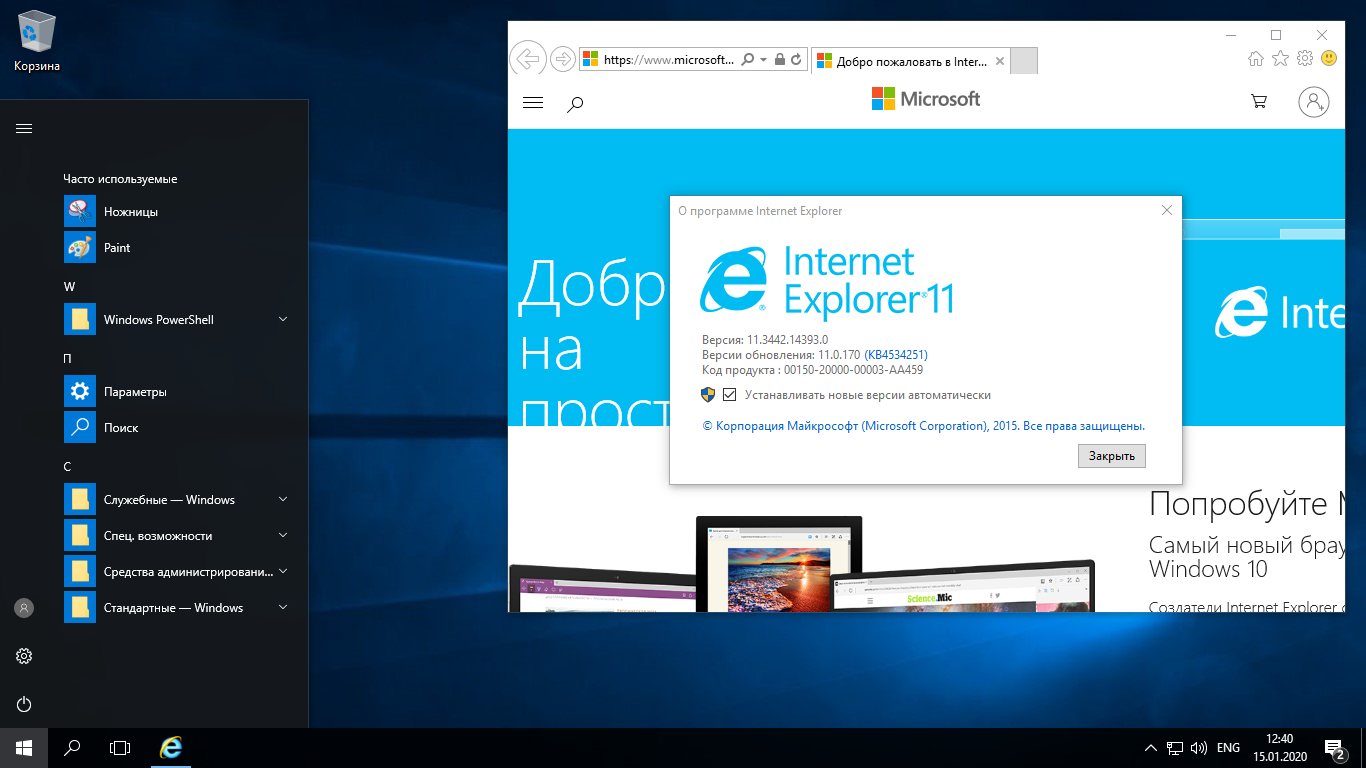1366x768 pixels.
Task: Open Settings gear in Start left rail
Action: pos(24,656)
